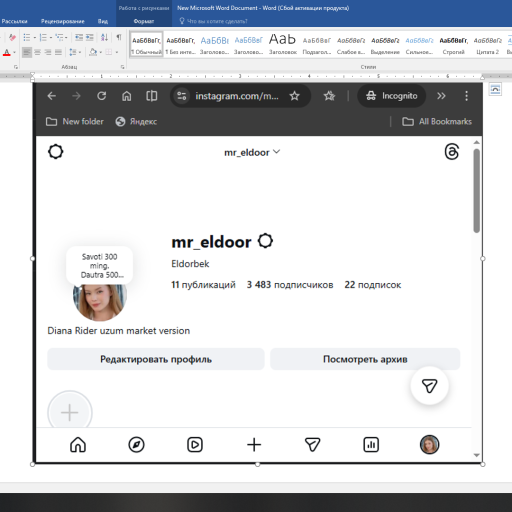Click the bookmark star inside address bar
Image resolution: width=512 pixels, height=512 pixels.
[294, 96]
